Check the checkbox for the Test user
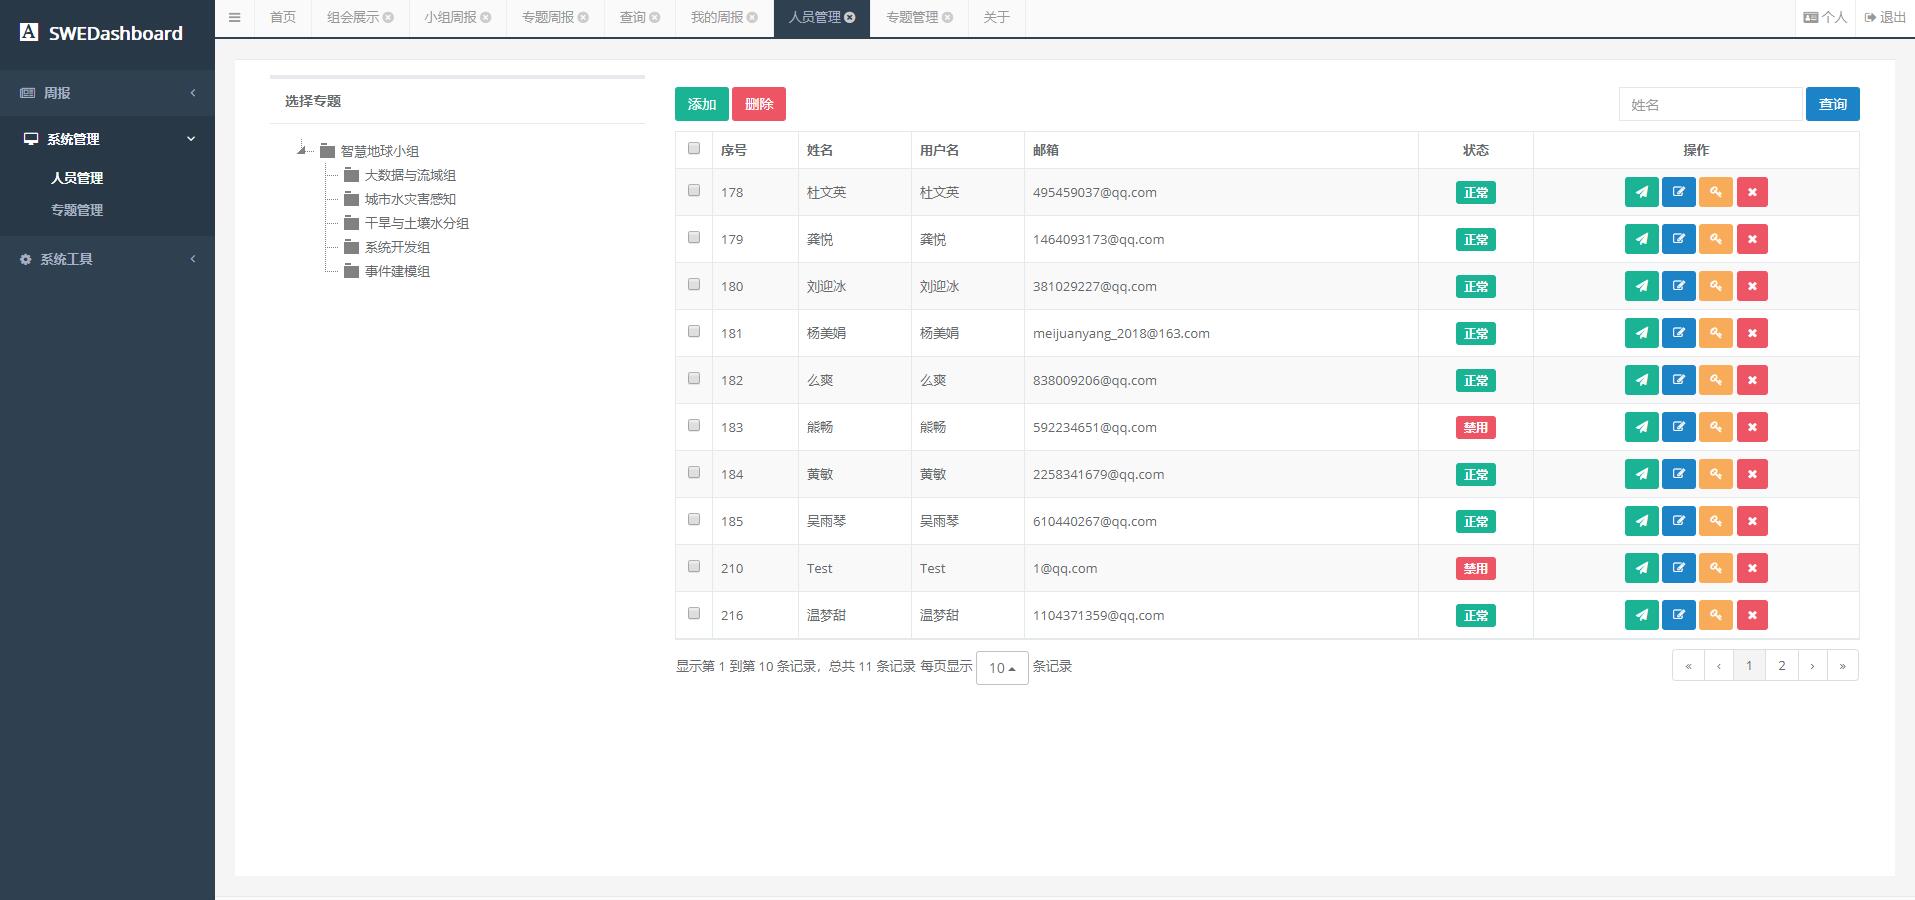 point(694,566)
